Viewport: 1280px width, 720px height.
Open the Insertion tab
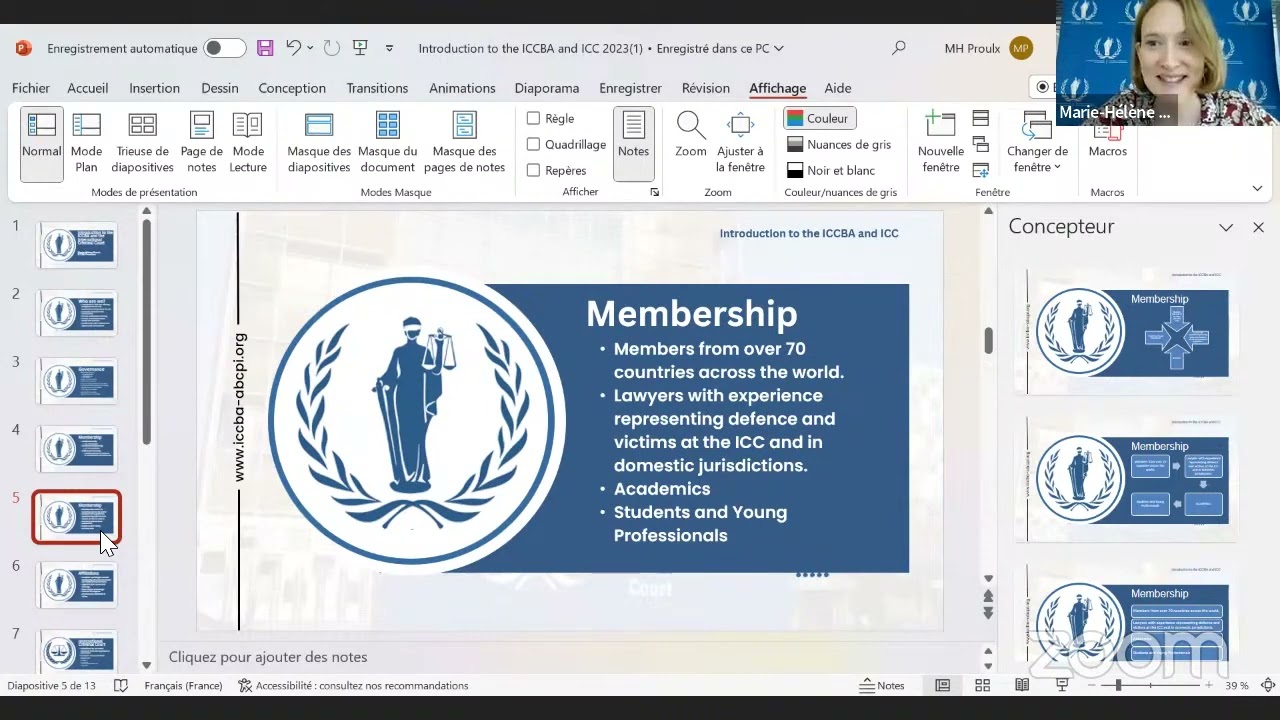coord(154,88)
